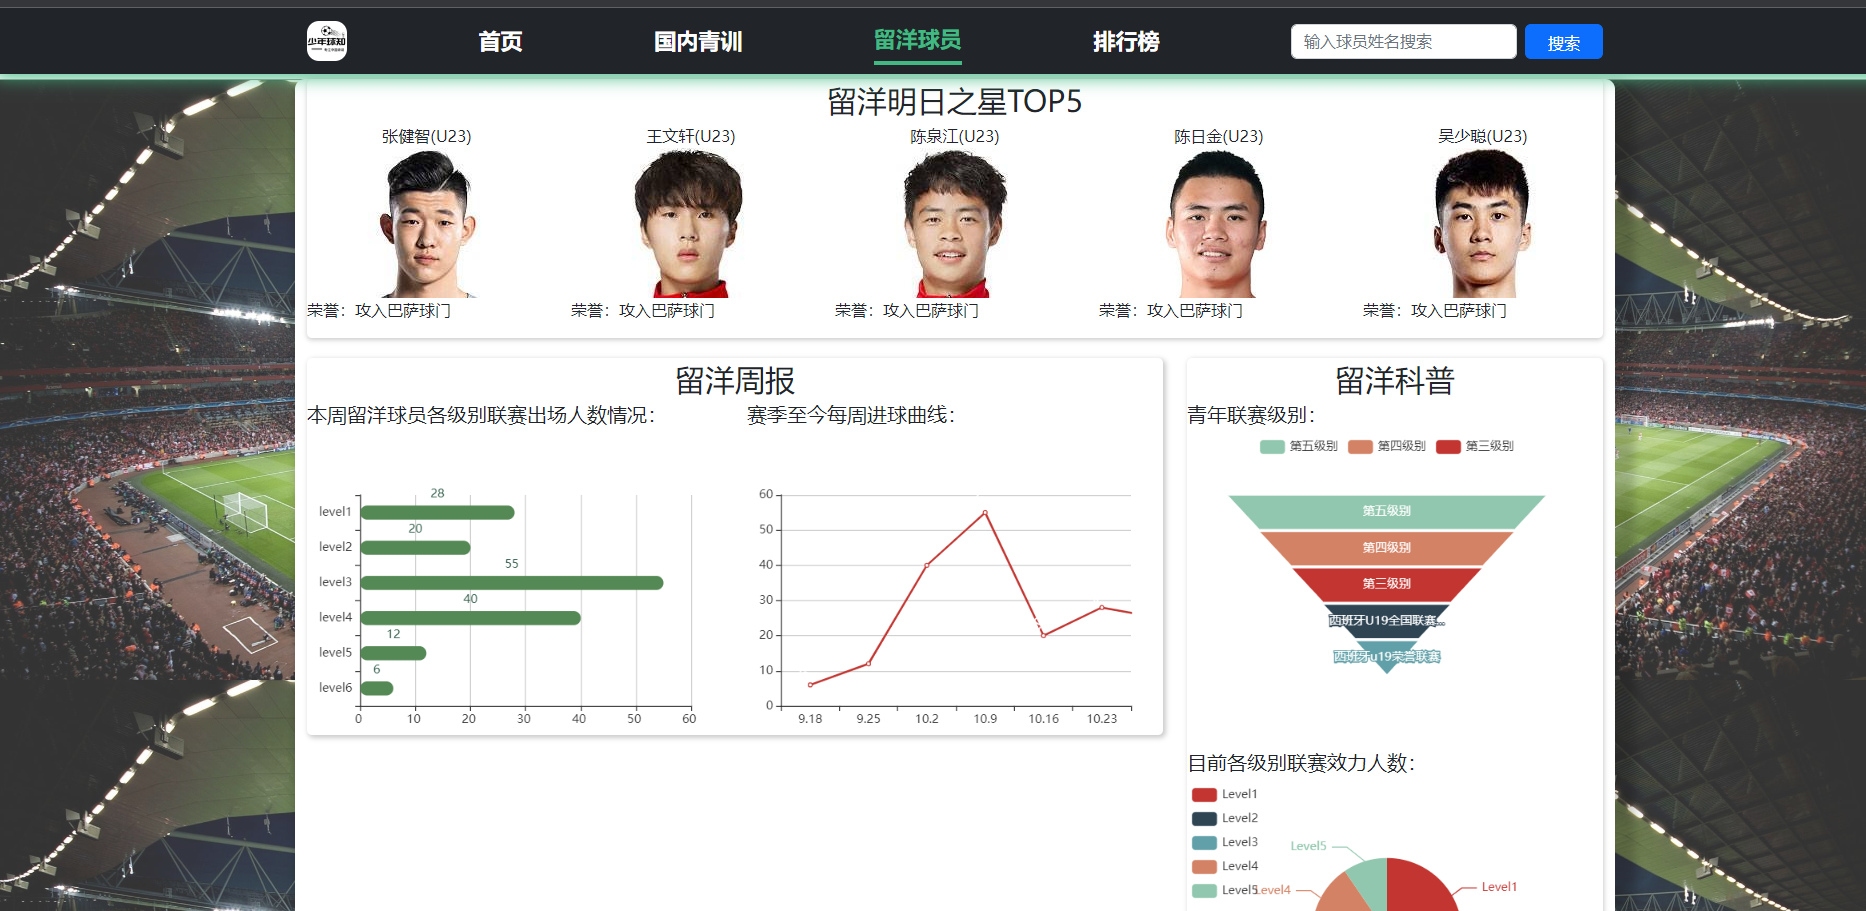Click the 9.18 data point on goals curve
Image resolution: width=1866 pixels, height=911 pixels.
click(810, 685)
